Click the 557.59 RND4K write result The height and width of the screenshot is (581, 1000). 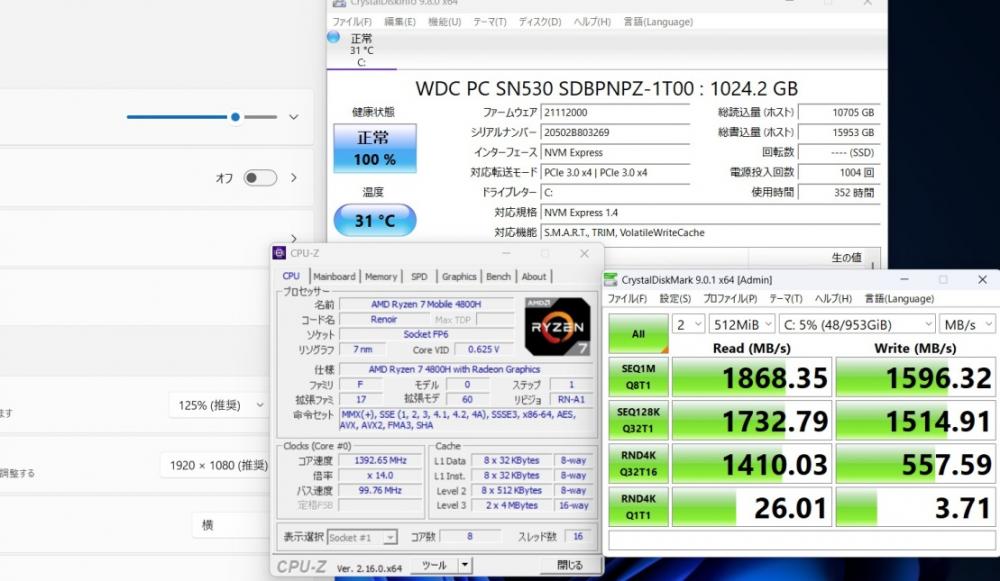click(x=915, y=464)
